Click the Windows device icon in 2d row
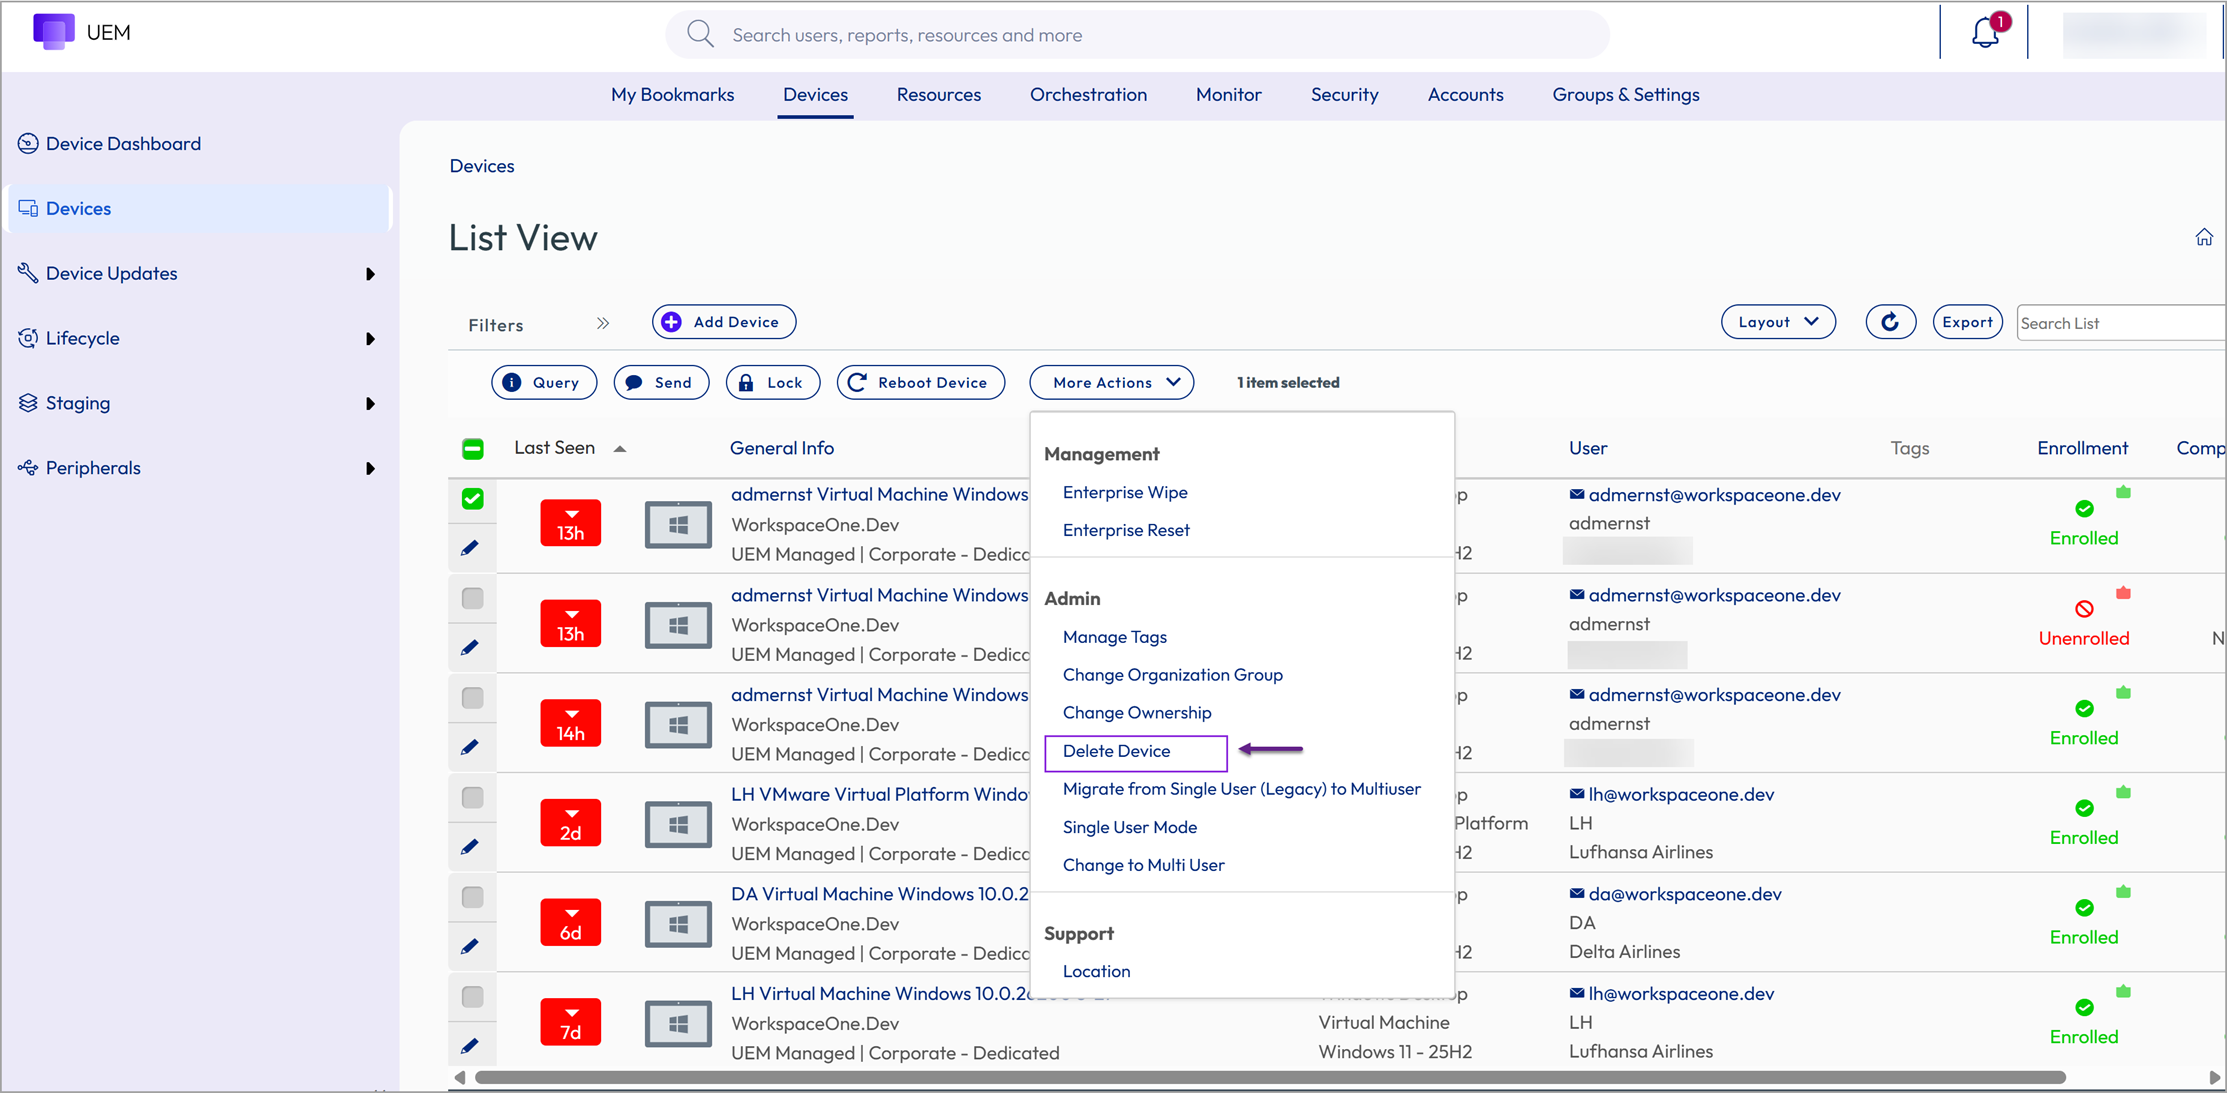This screenshot has width=2227, height=1093. pos(678,824)
